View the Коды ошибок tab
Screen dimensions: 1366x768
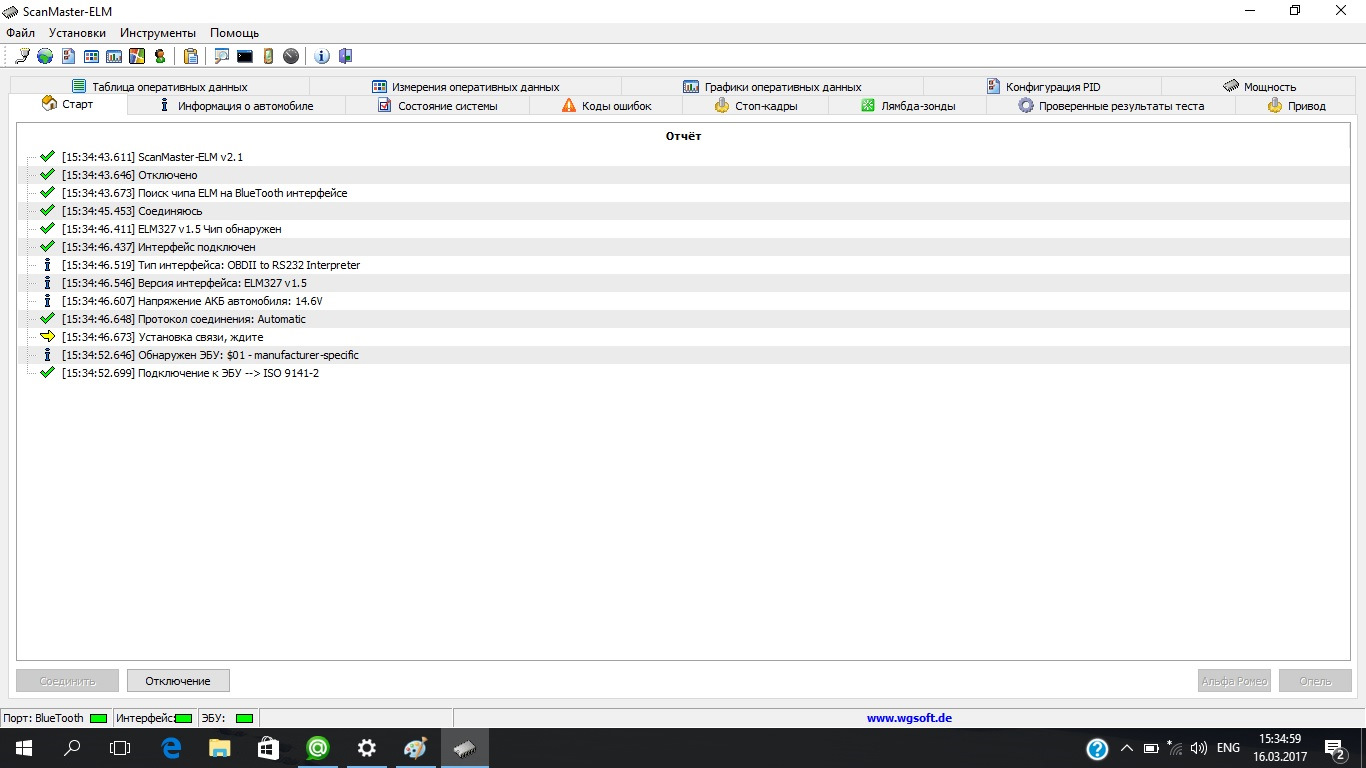coord(606,106)
